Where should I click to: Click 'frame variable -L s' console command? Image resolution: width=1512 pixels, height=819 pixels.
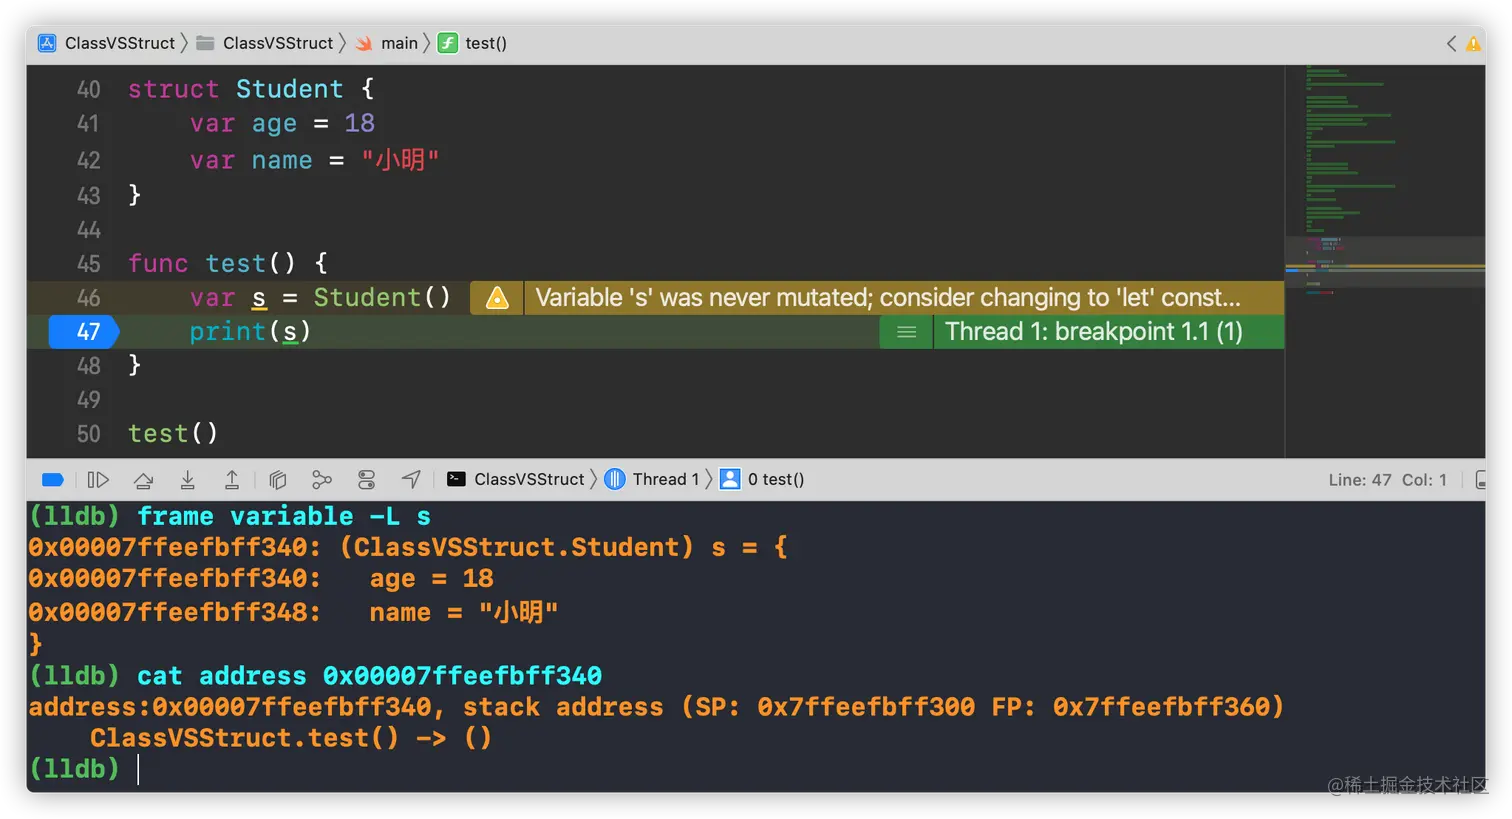[284, 516]
